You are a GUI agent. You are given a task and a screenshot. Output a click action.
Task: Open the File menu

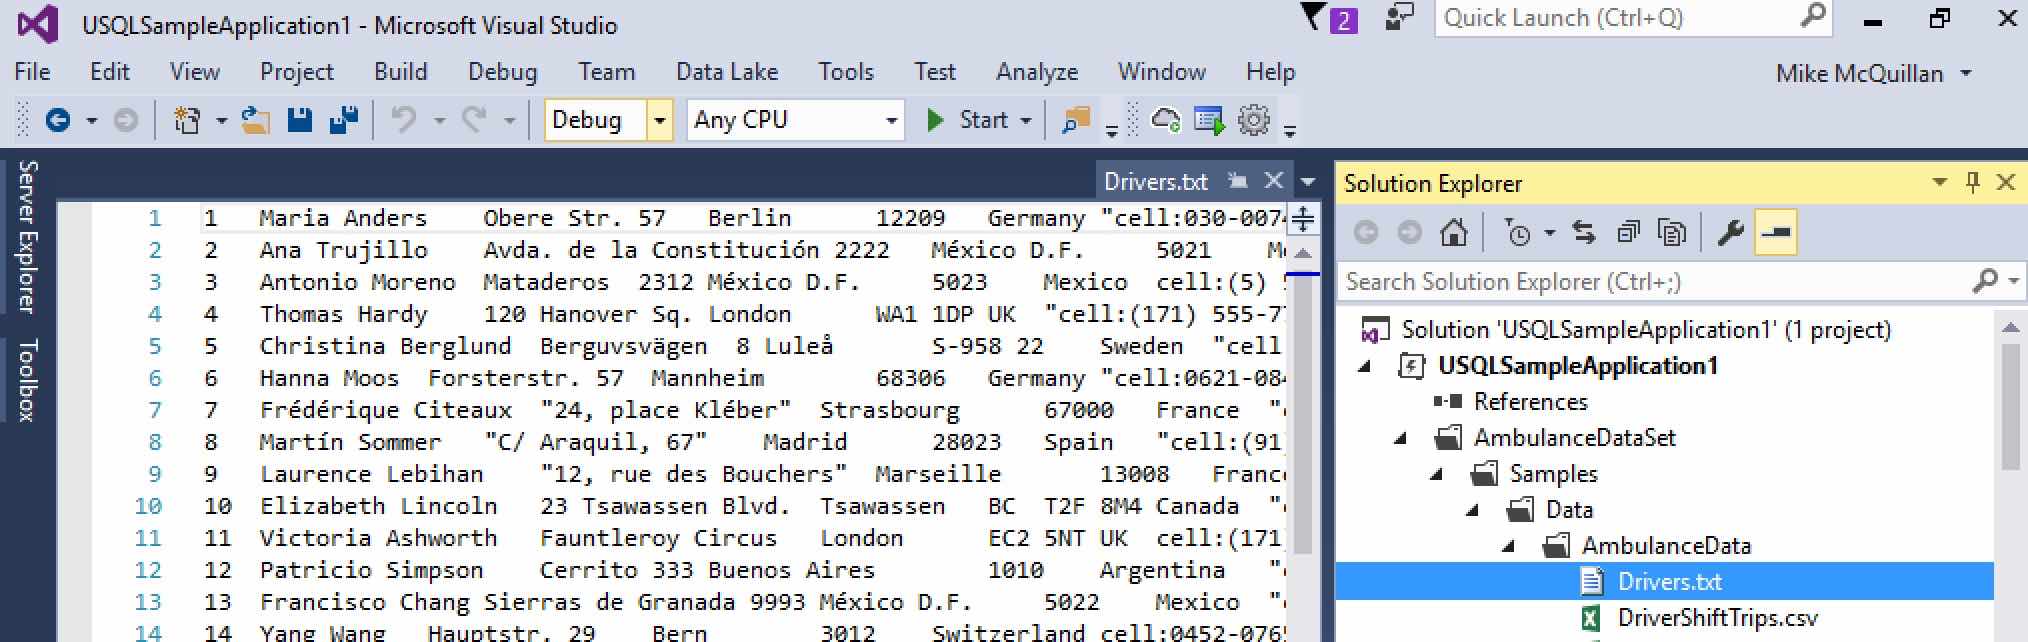click(x=32, y=72)
